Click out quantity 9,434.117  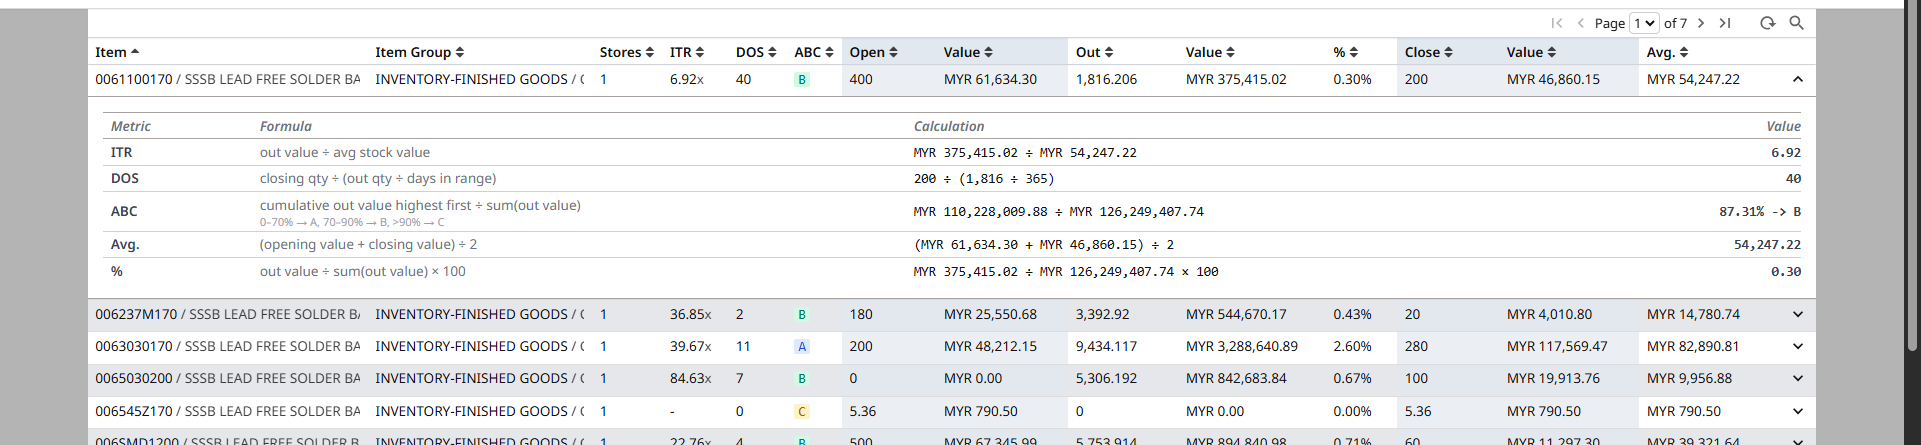[1106, 346]
